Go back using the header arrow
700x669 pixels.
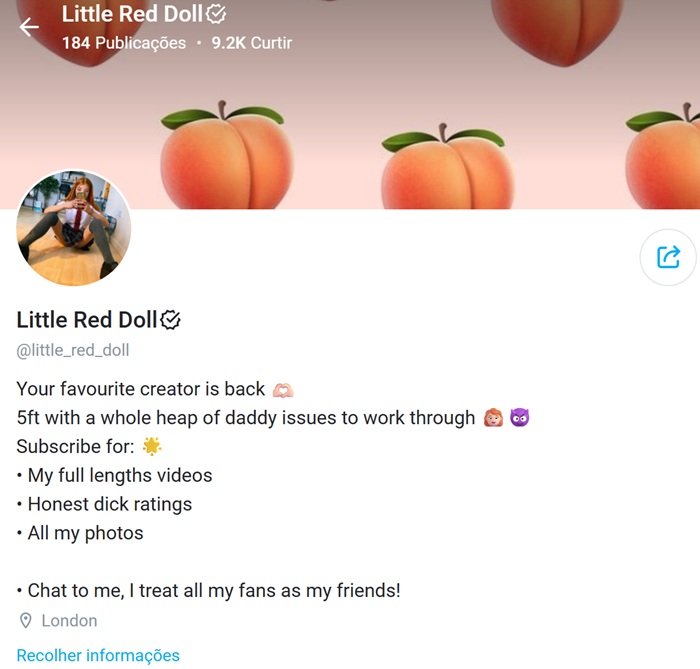(29, 27)
